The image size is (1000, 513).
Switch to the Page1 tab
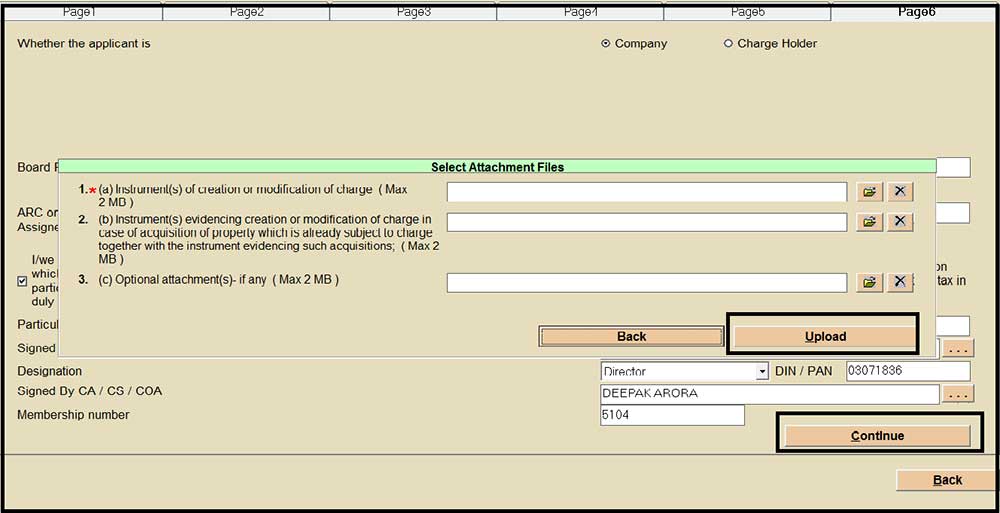[80, 12]
